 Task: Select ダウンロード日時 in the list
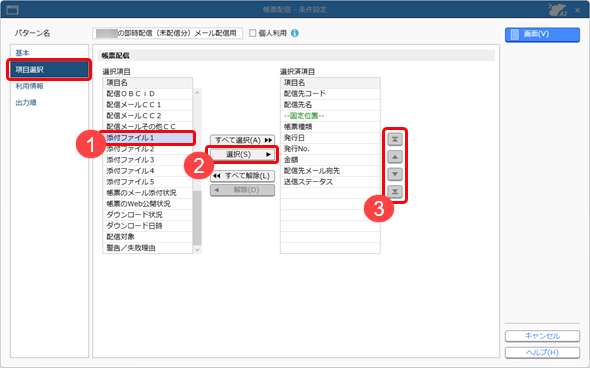tap(148, 226)
